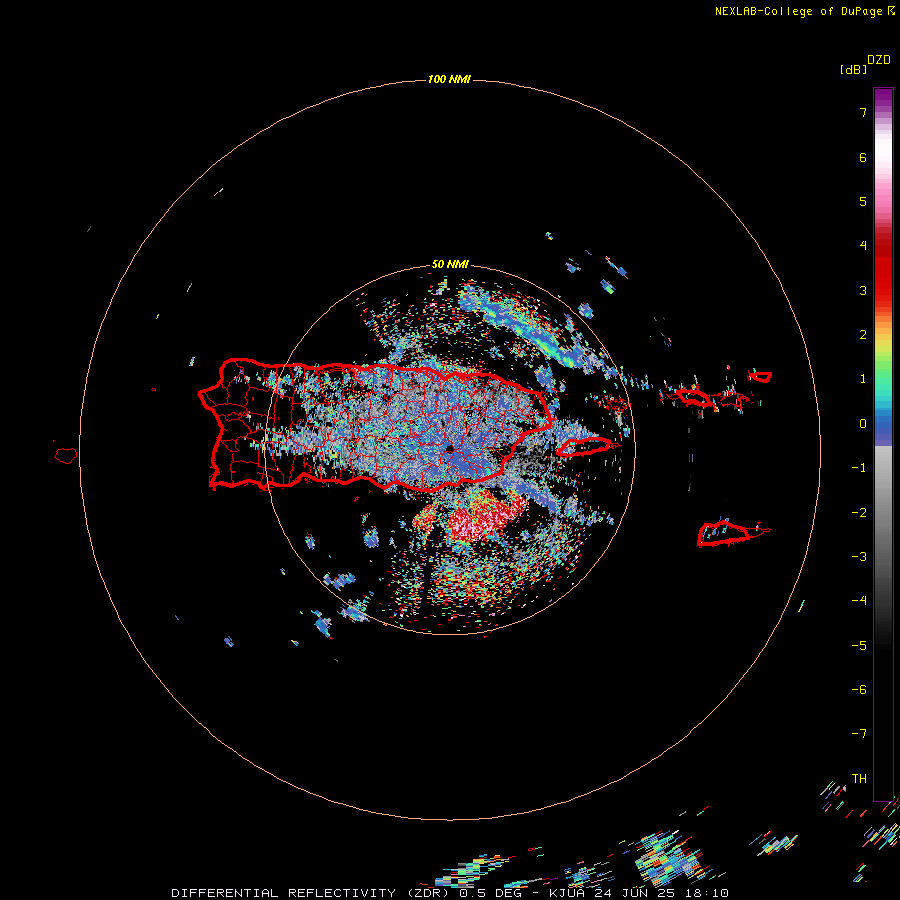
Task: Click the -4 value on the color scale
Action: point(859,601)
